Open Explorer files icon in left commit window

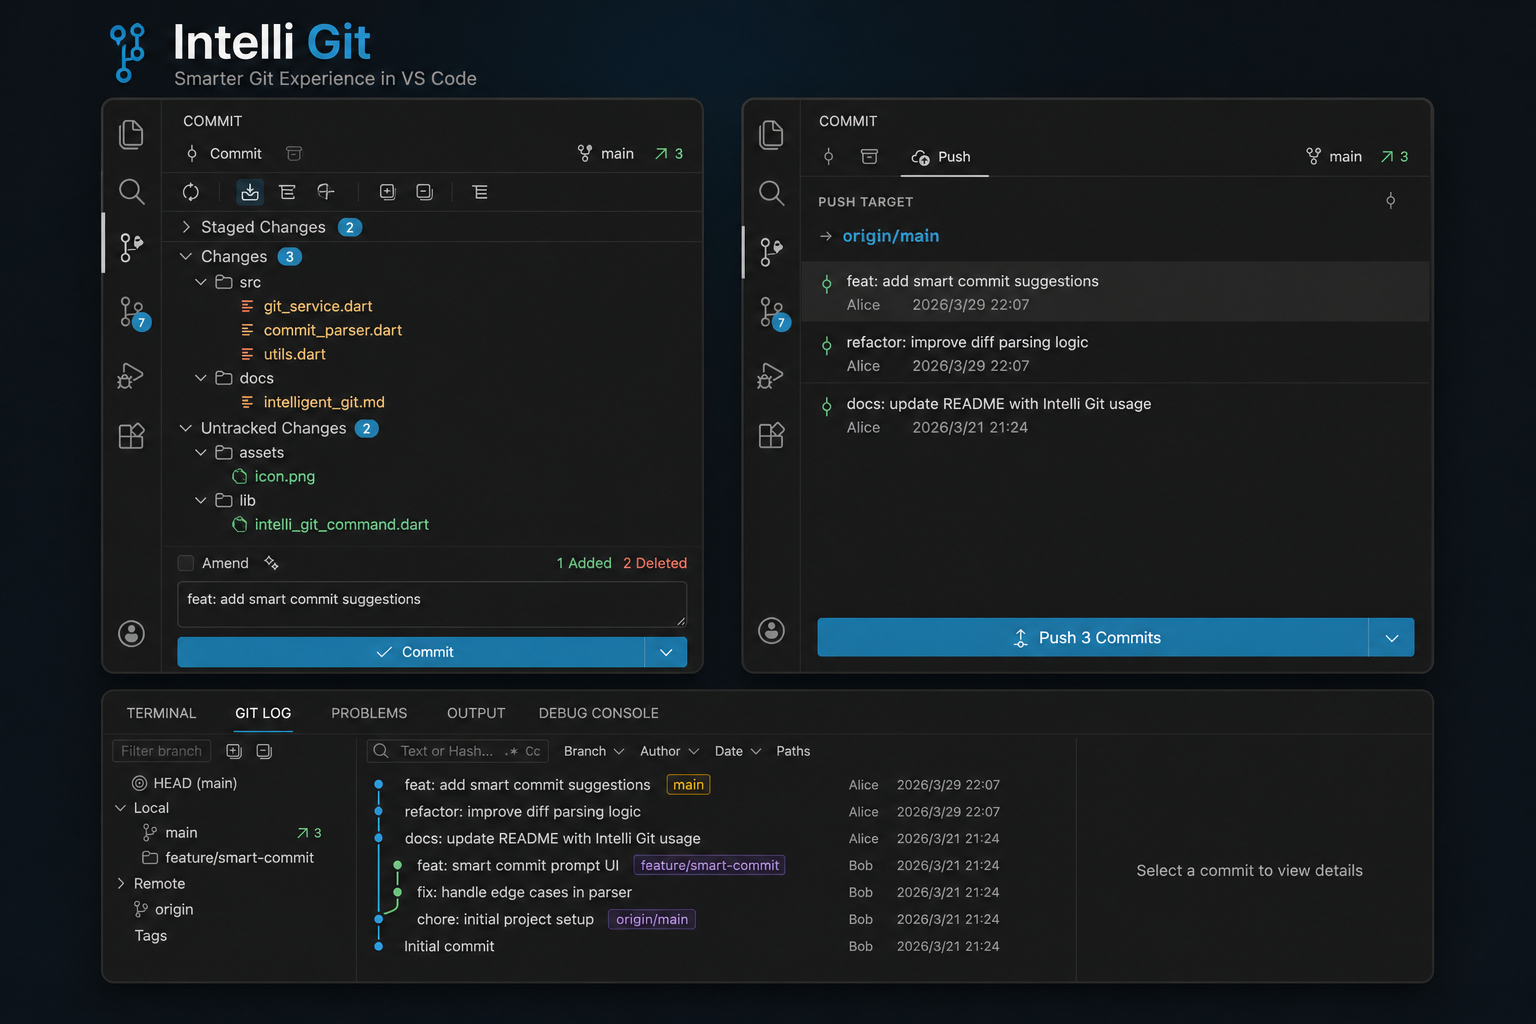coord(131,134)
